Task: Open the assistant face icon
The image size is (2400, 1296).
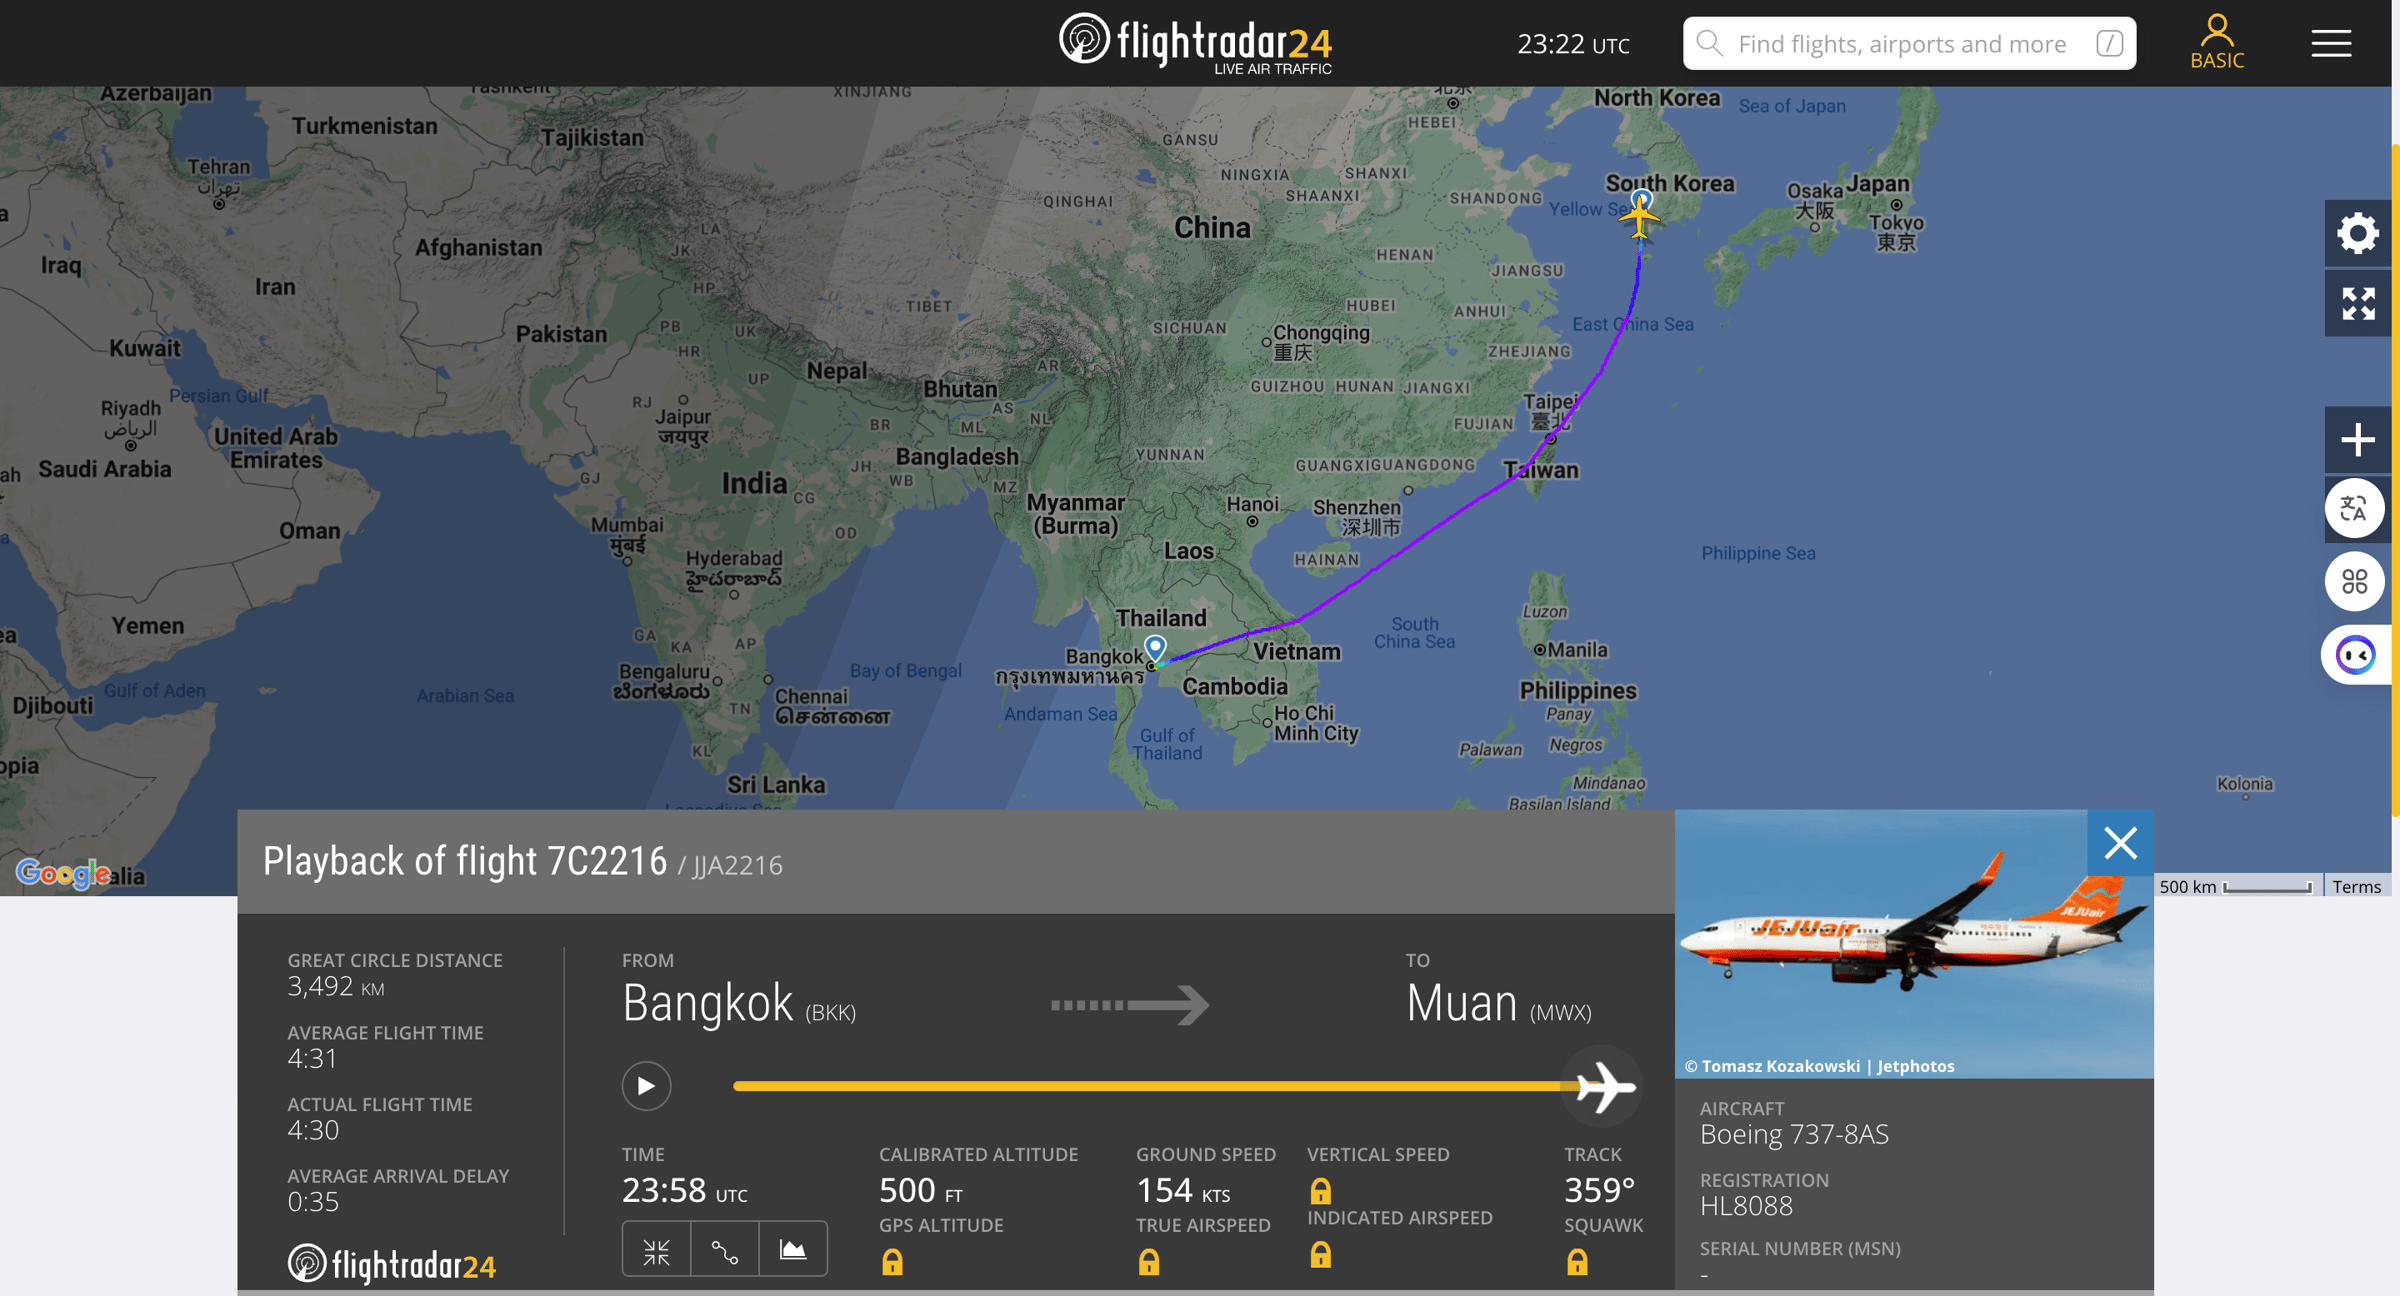Action: click(2355, 655)
